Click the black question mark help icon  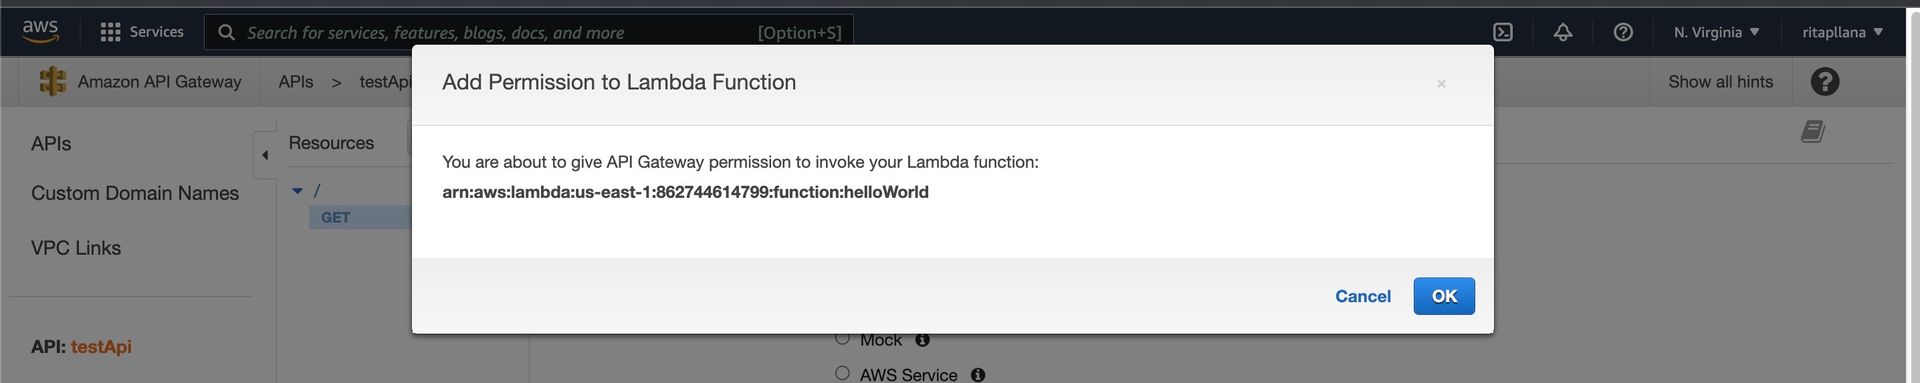point(1824,82)
